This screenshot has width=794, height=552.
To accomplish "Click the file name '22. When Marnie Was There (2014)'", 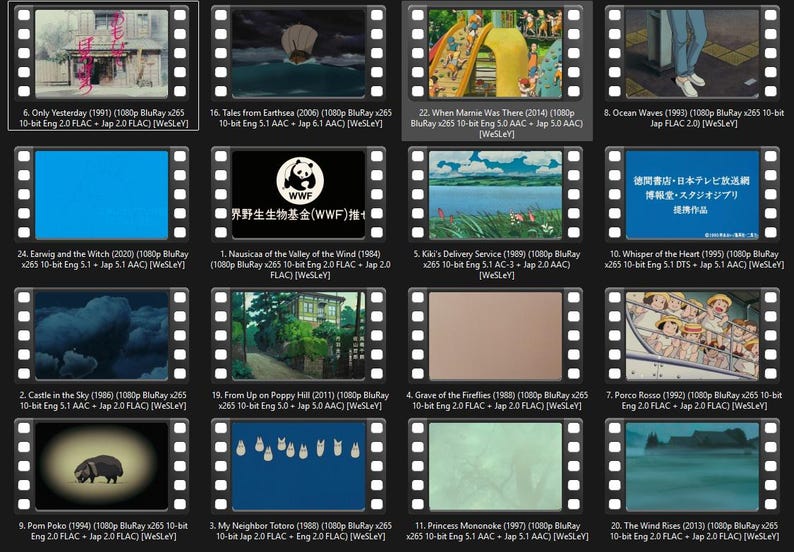I will click(x=497, y=123).
